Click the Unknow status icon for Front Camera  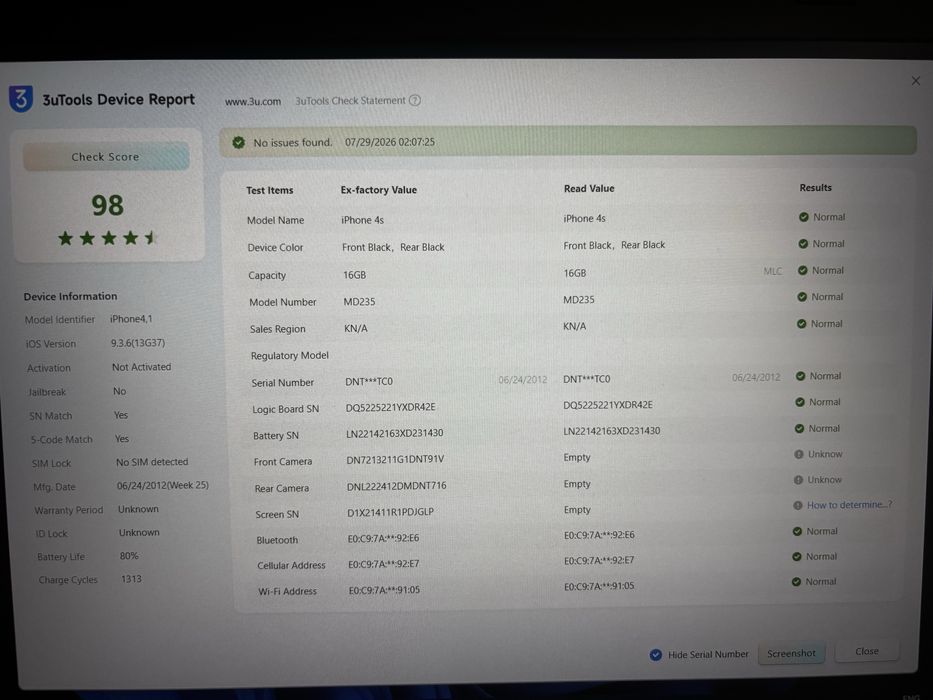[799, 454]
